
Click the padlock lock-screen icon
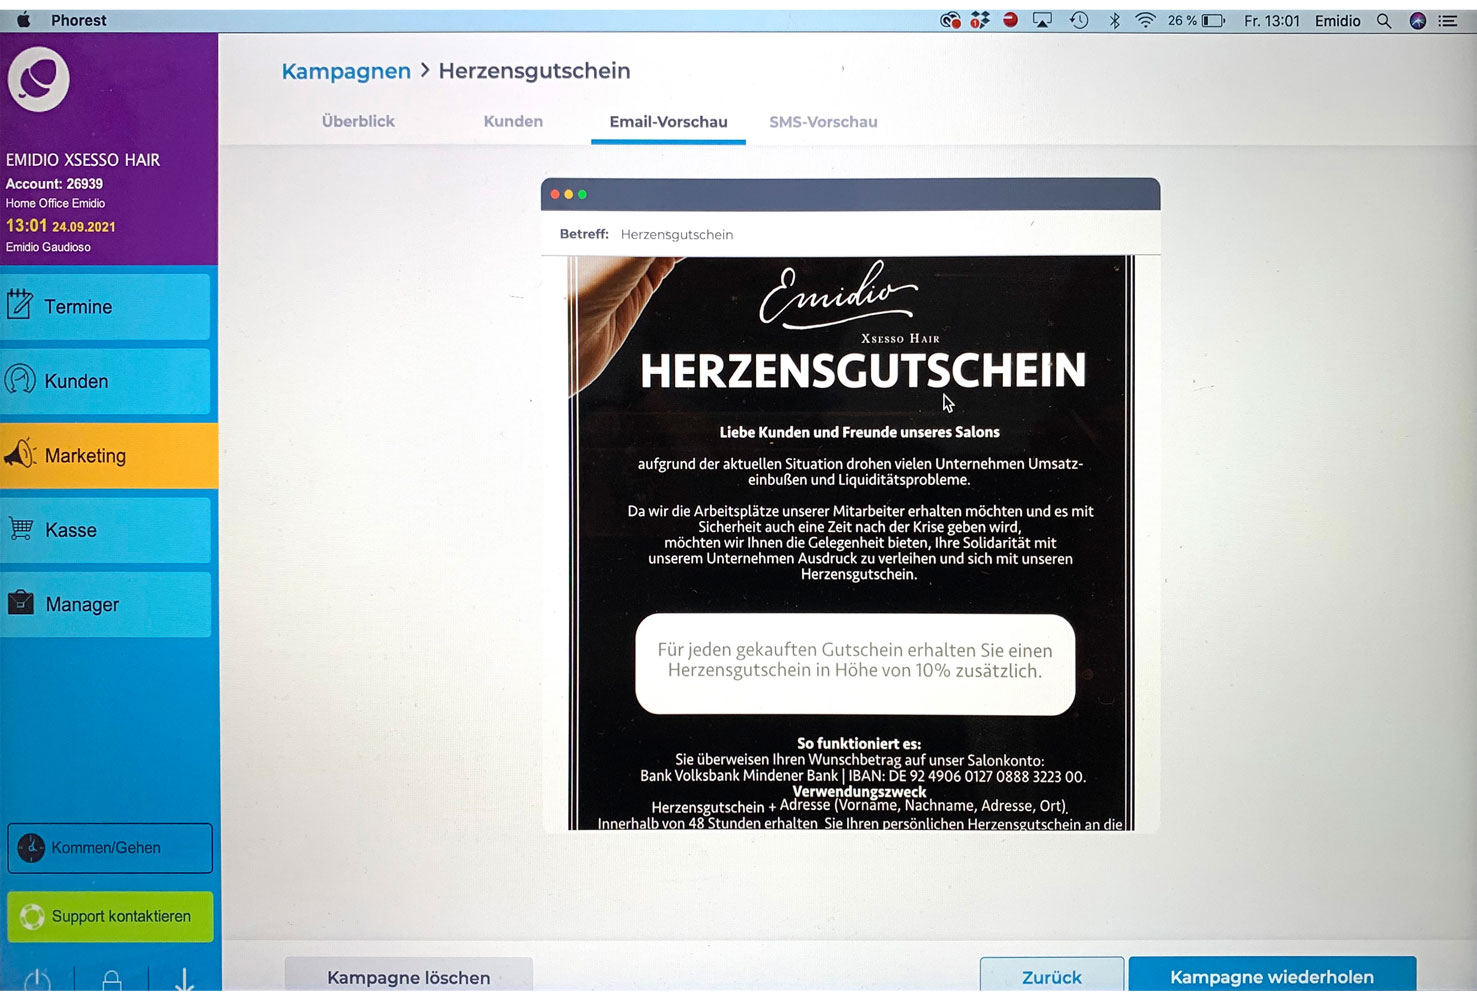point(112,981)
